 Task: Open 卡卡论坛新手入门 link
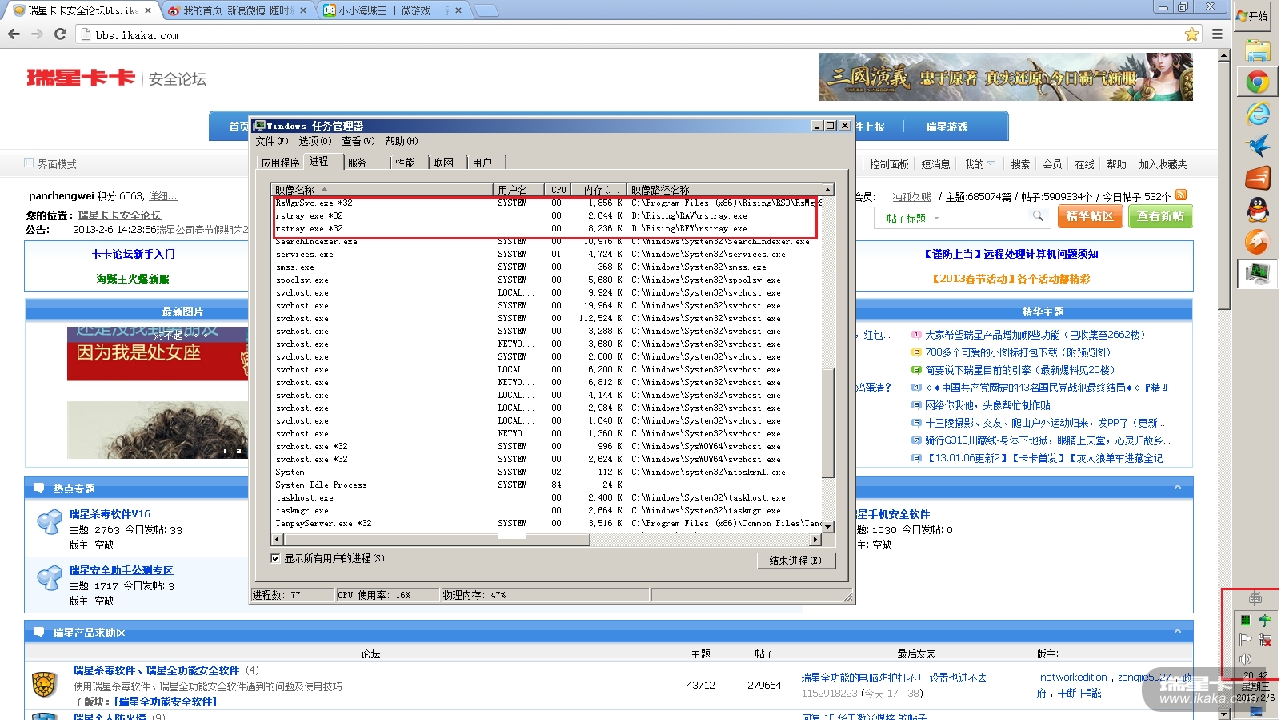click(x=133, y=254)
